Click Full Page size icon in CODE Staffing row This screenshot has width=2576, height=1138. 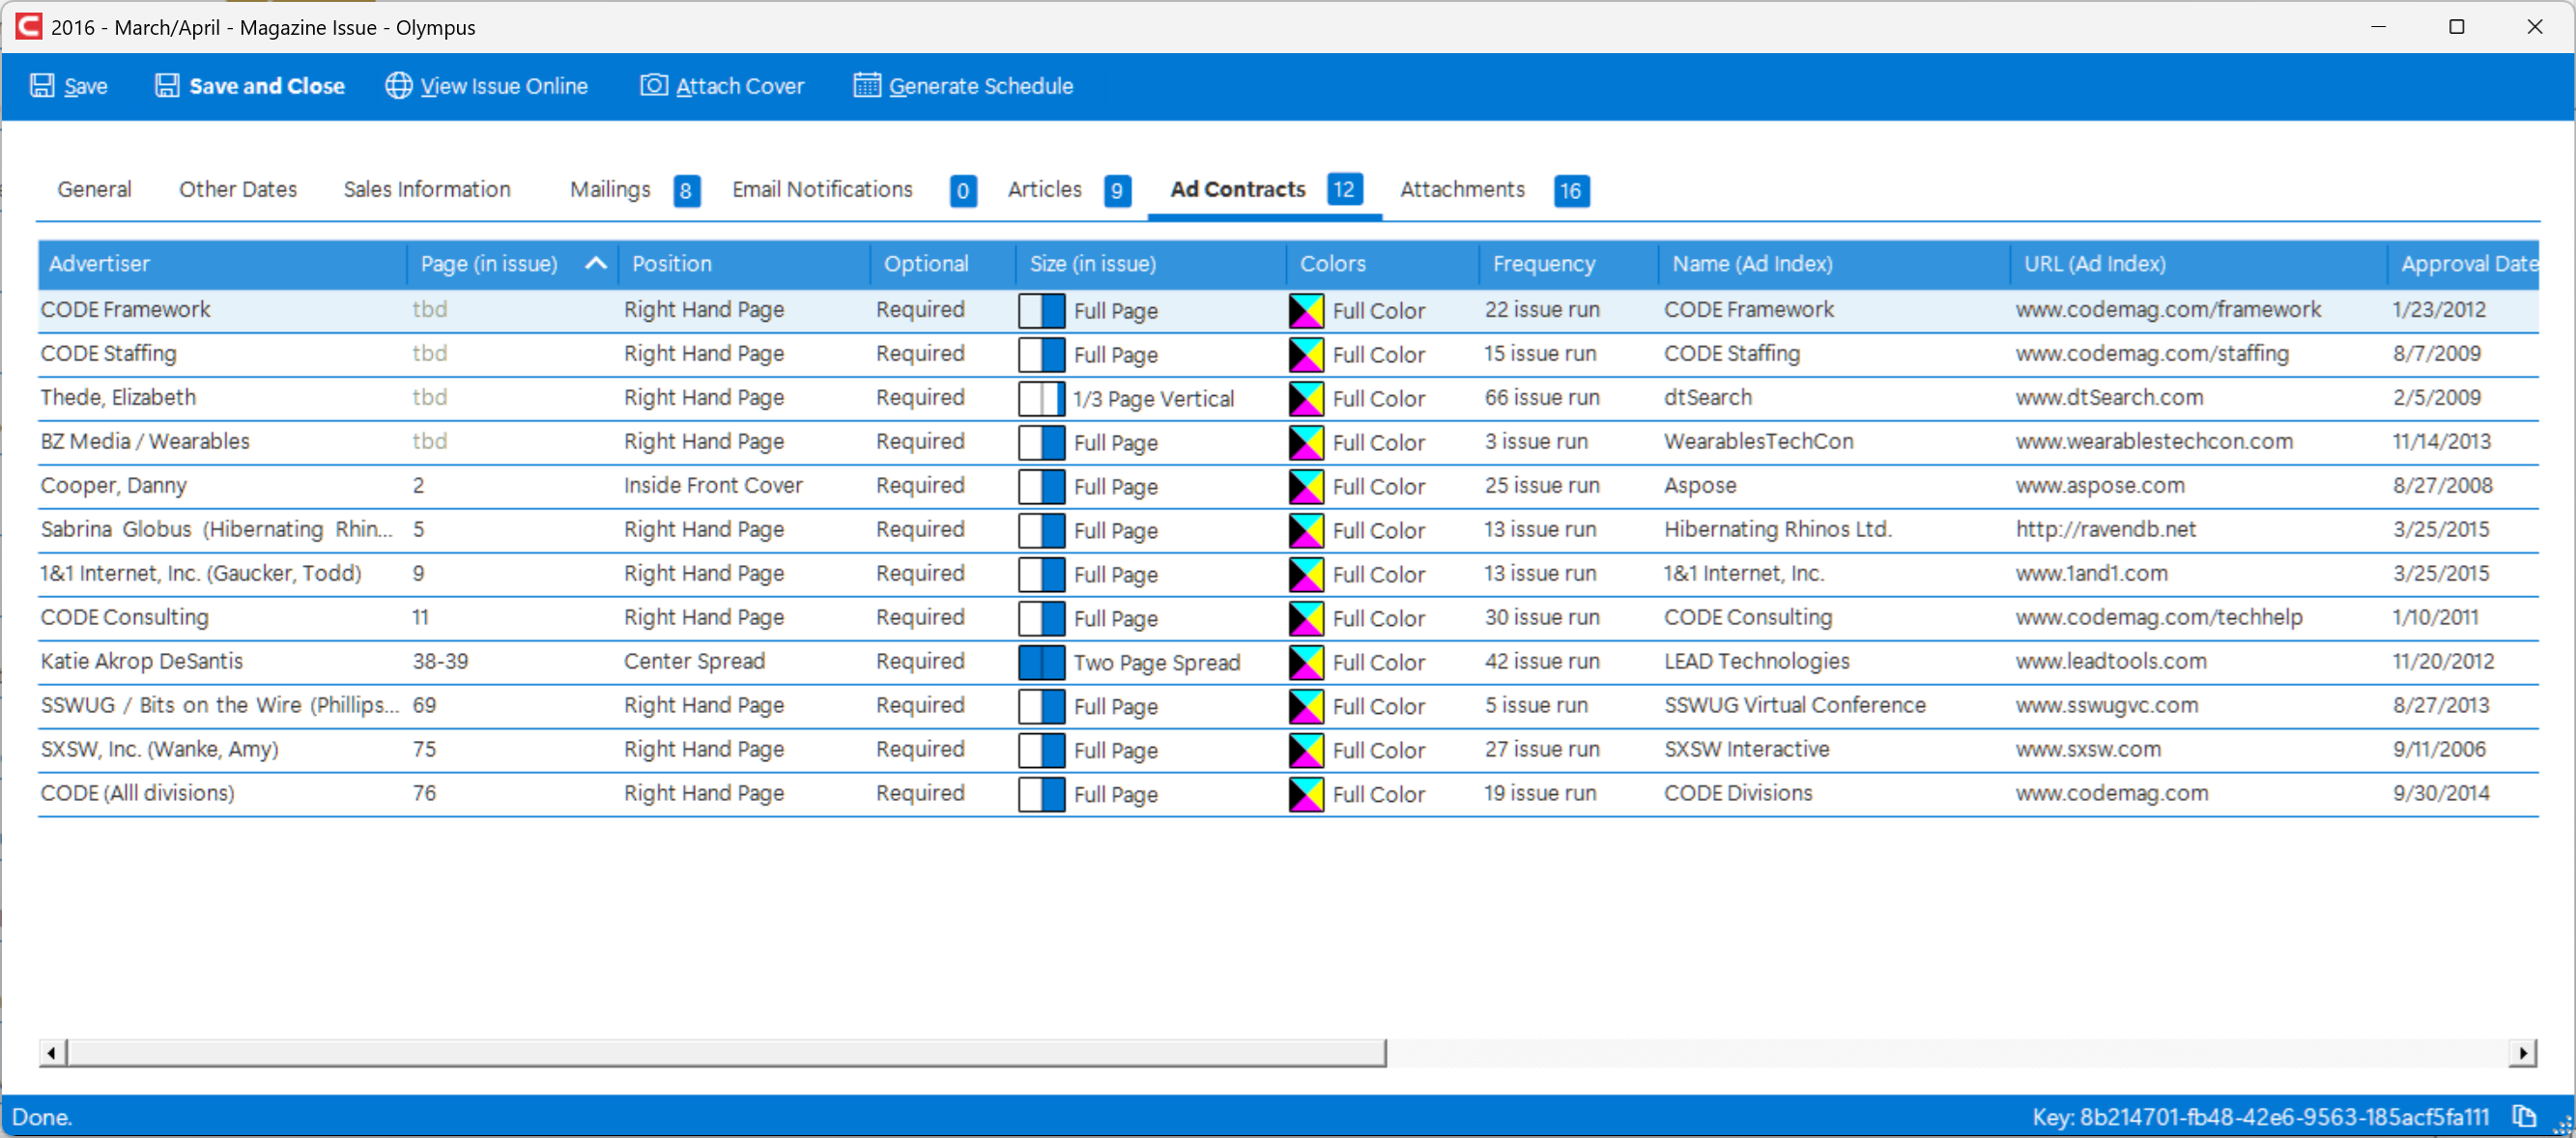[1041, 354]
